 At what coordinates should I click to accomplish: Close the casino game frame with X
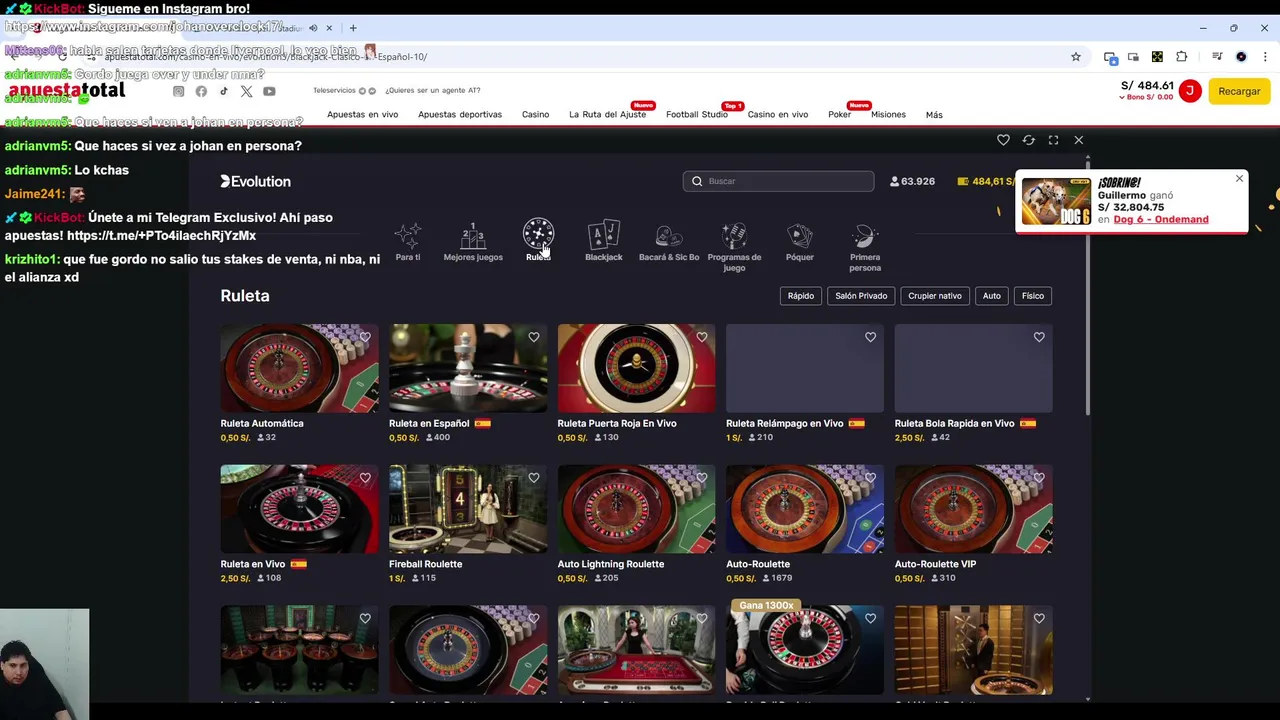click(x=1078, y=140)
